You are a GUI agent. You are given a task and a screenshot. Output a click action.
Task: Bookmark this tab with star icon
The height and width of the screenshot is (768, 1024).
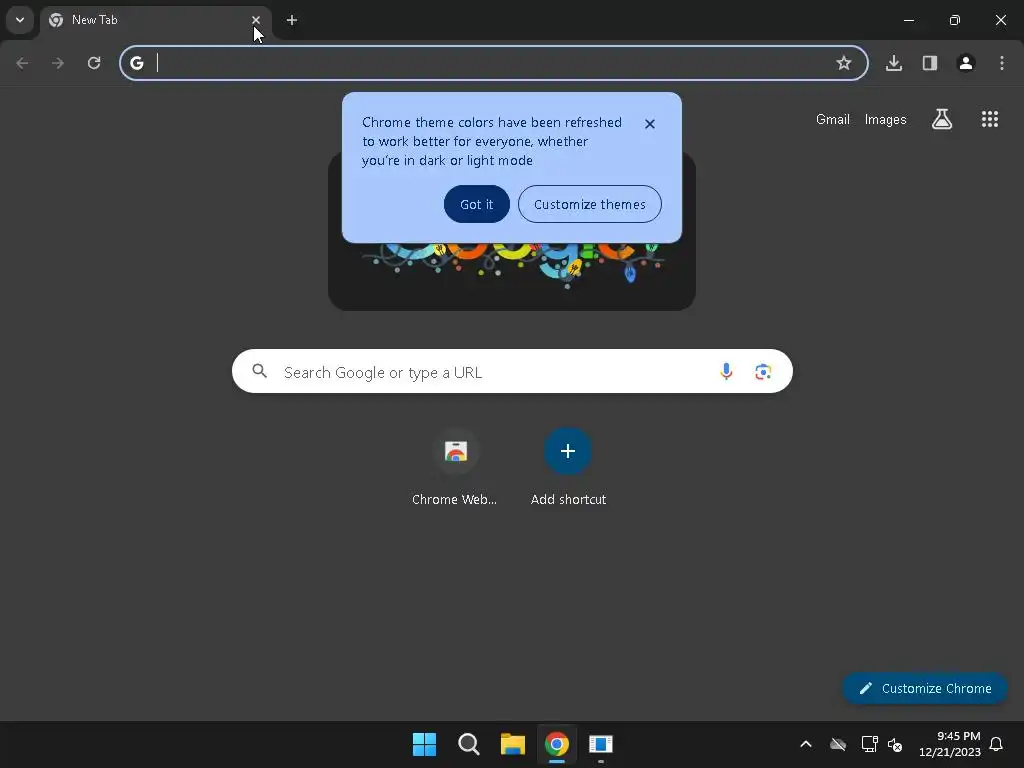click(x=844, y=63)
